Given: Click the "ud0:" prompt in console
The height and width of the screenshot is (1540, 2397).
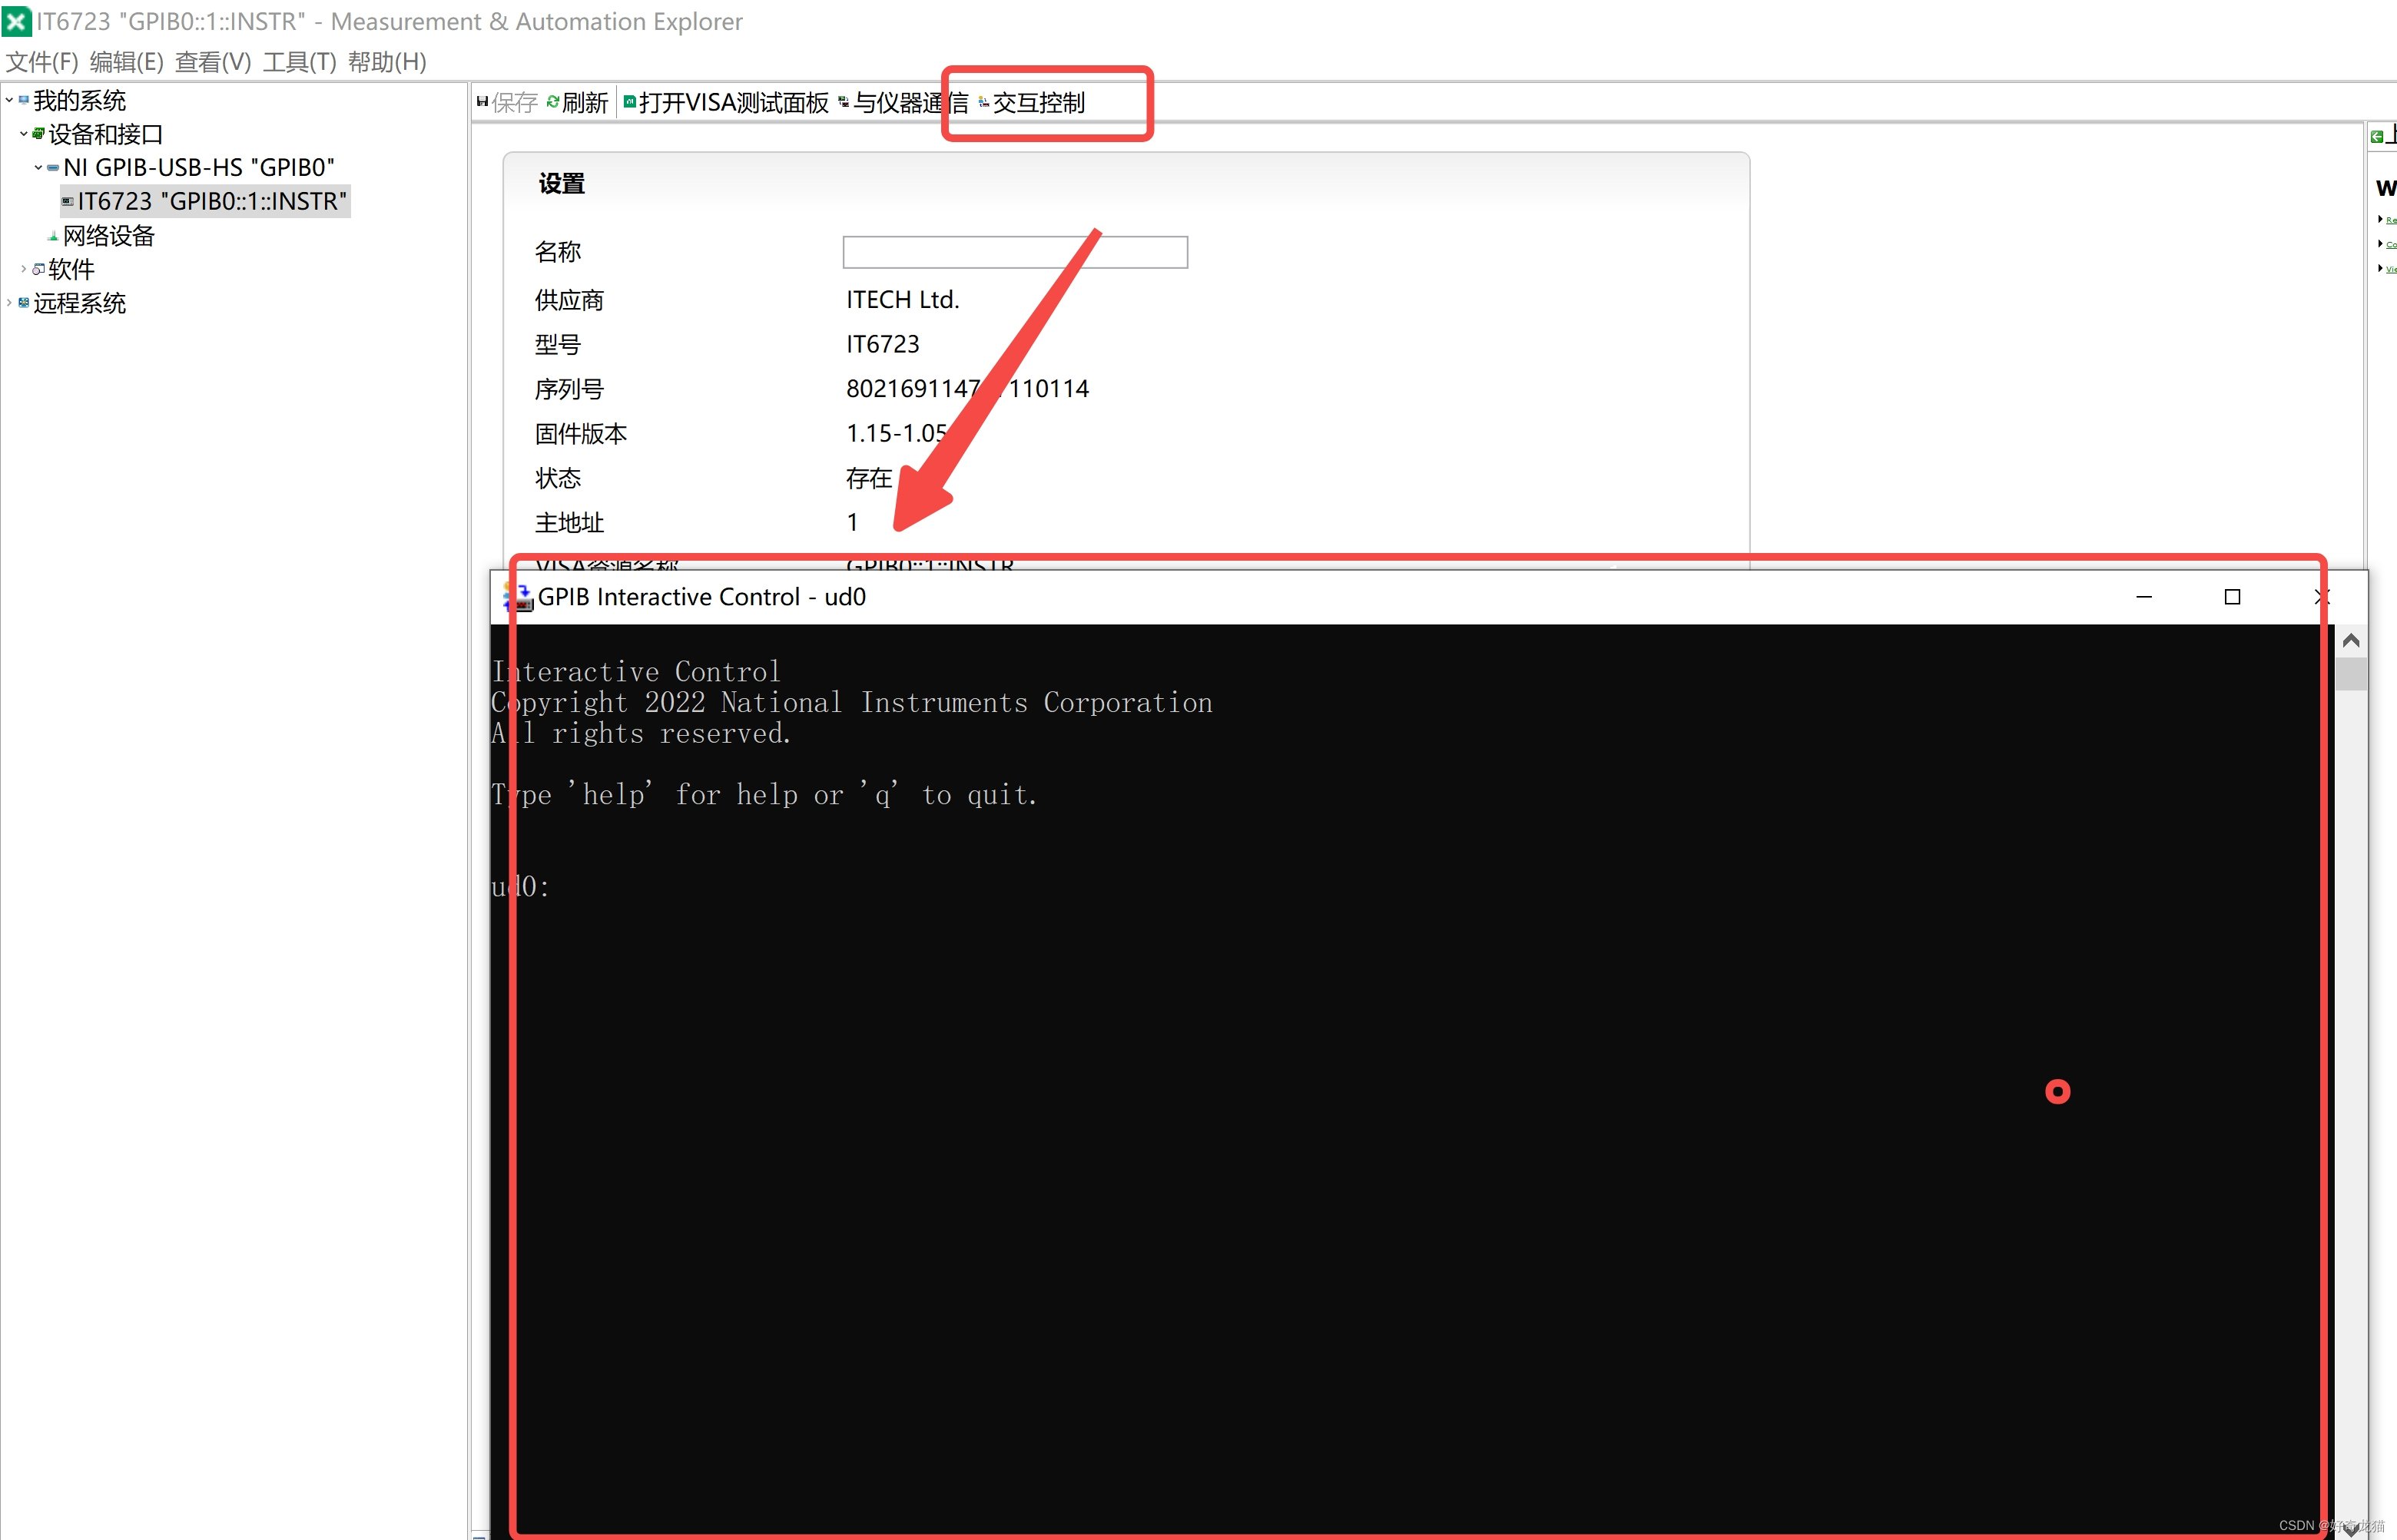Looking at the screenshot, I should (521, 886).
